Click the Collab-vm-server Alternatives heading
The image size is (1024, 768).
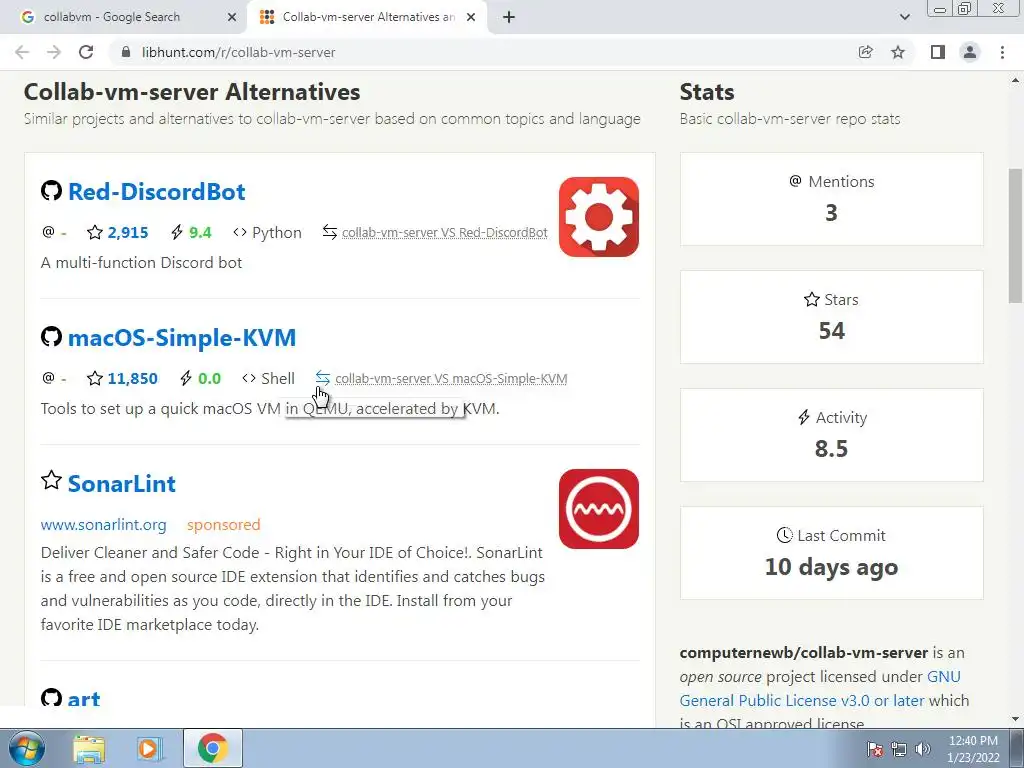tap(192, 91)
